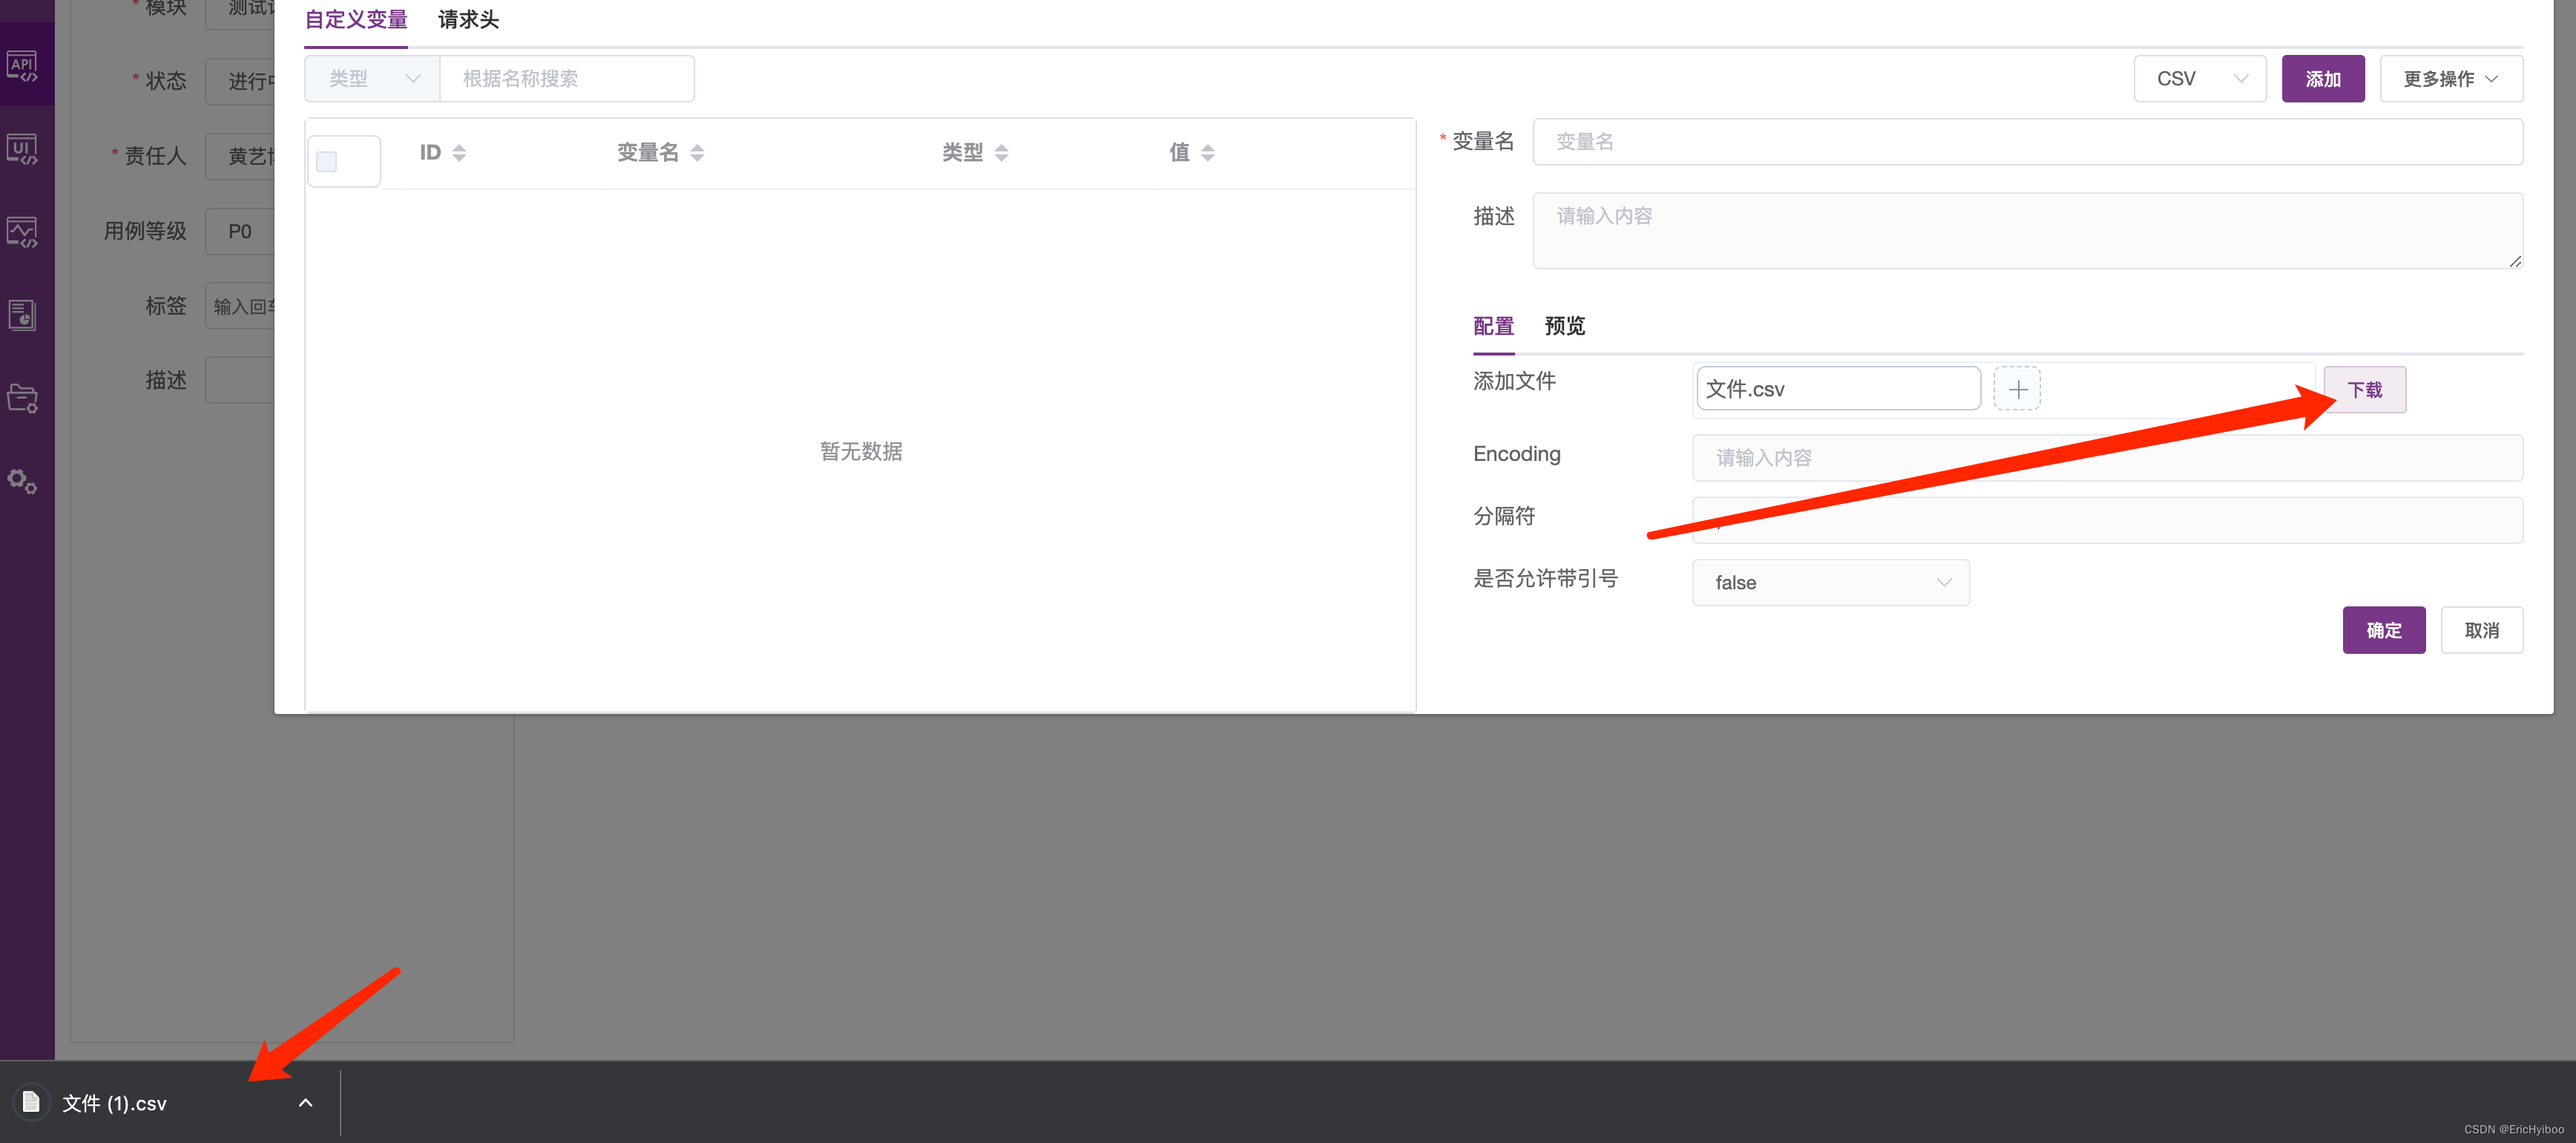Click the 变量名 input field

[2026, 142]
